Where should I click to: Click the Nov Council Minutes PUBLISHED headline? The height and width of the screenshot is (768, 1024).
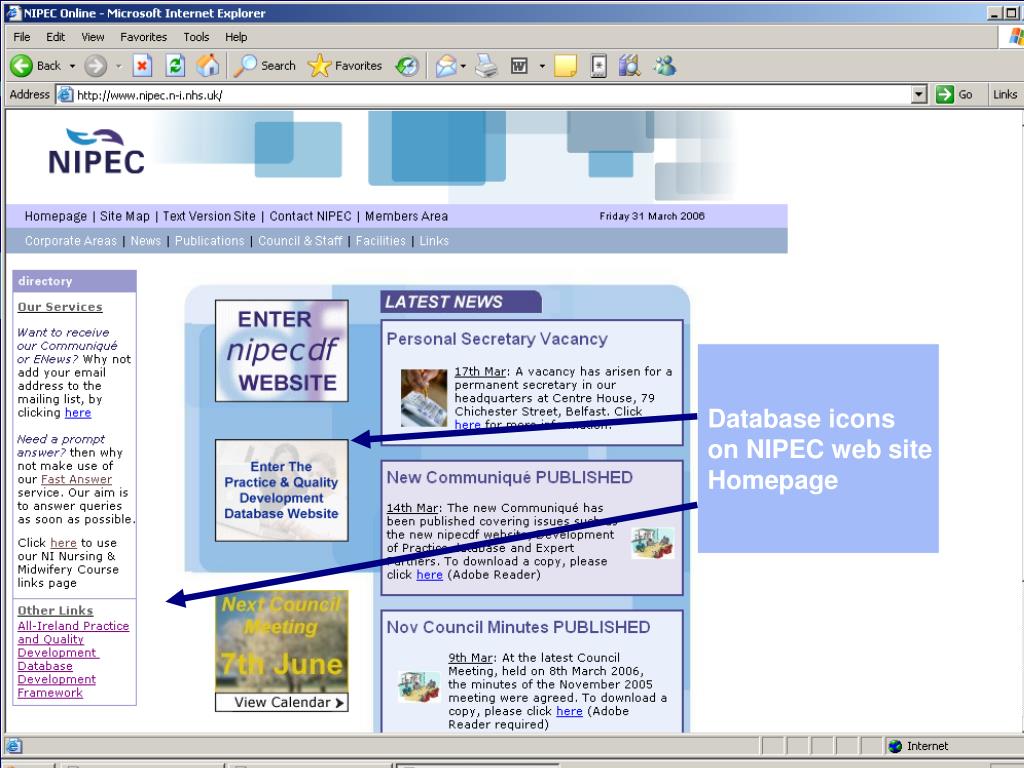pos(518,627)
